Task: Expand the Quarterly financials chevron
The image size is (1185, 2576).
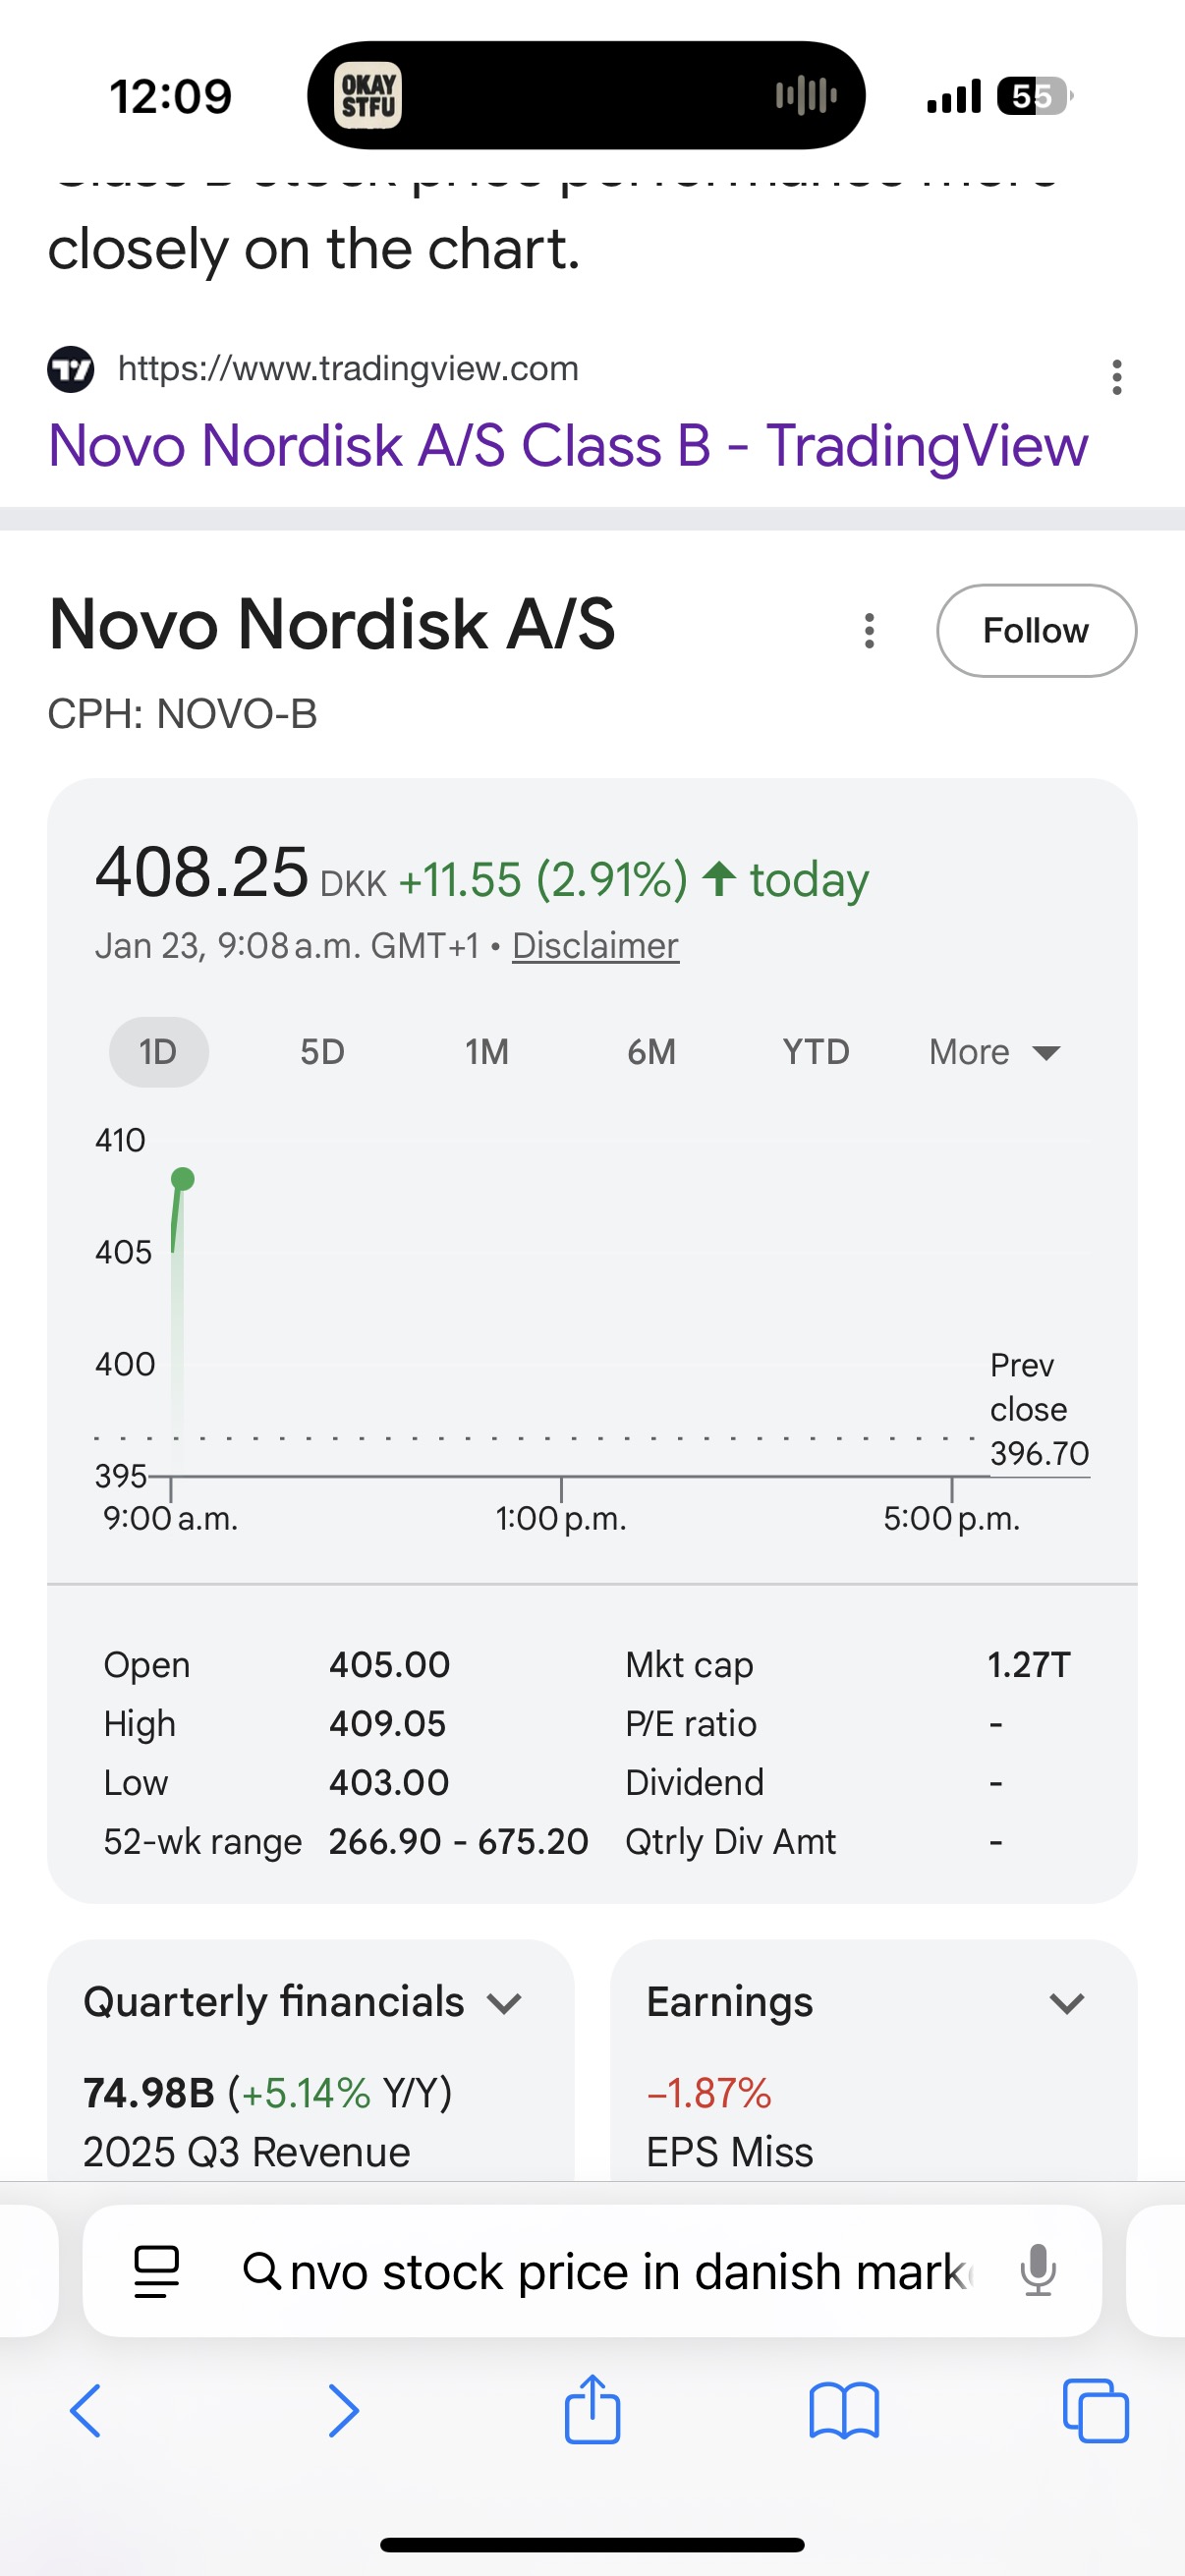Action: coord(504,2003)
